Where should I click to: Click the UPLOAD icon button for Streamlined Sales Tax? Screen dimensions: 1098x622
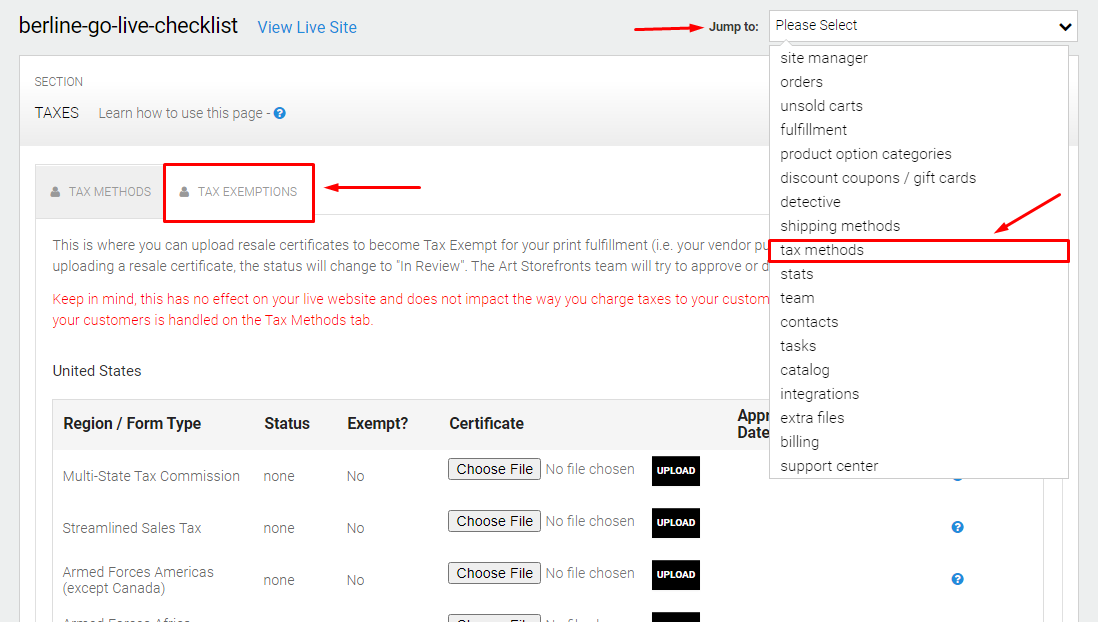pos(675,522)
